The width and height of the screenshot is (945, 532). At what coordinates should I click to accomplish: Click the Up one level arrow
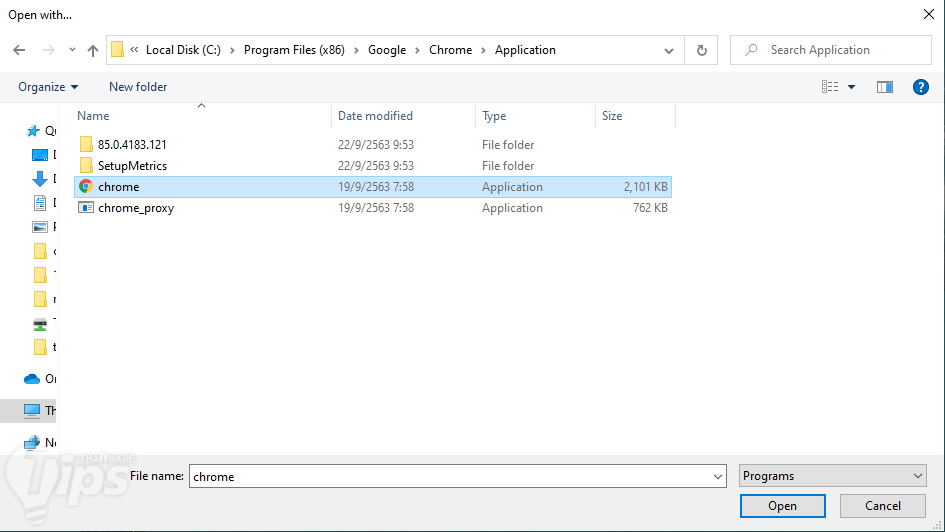(93, 50)
